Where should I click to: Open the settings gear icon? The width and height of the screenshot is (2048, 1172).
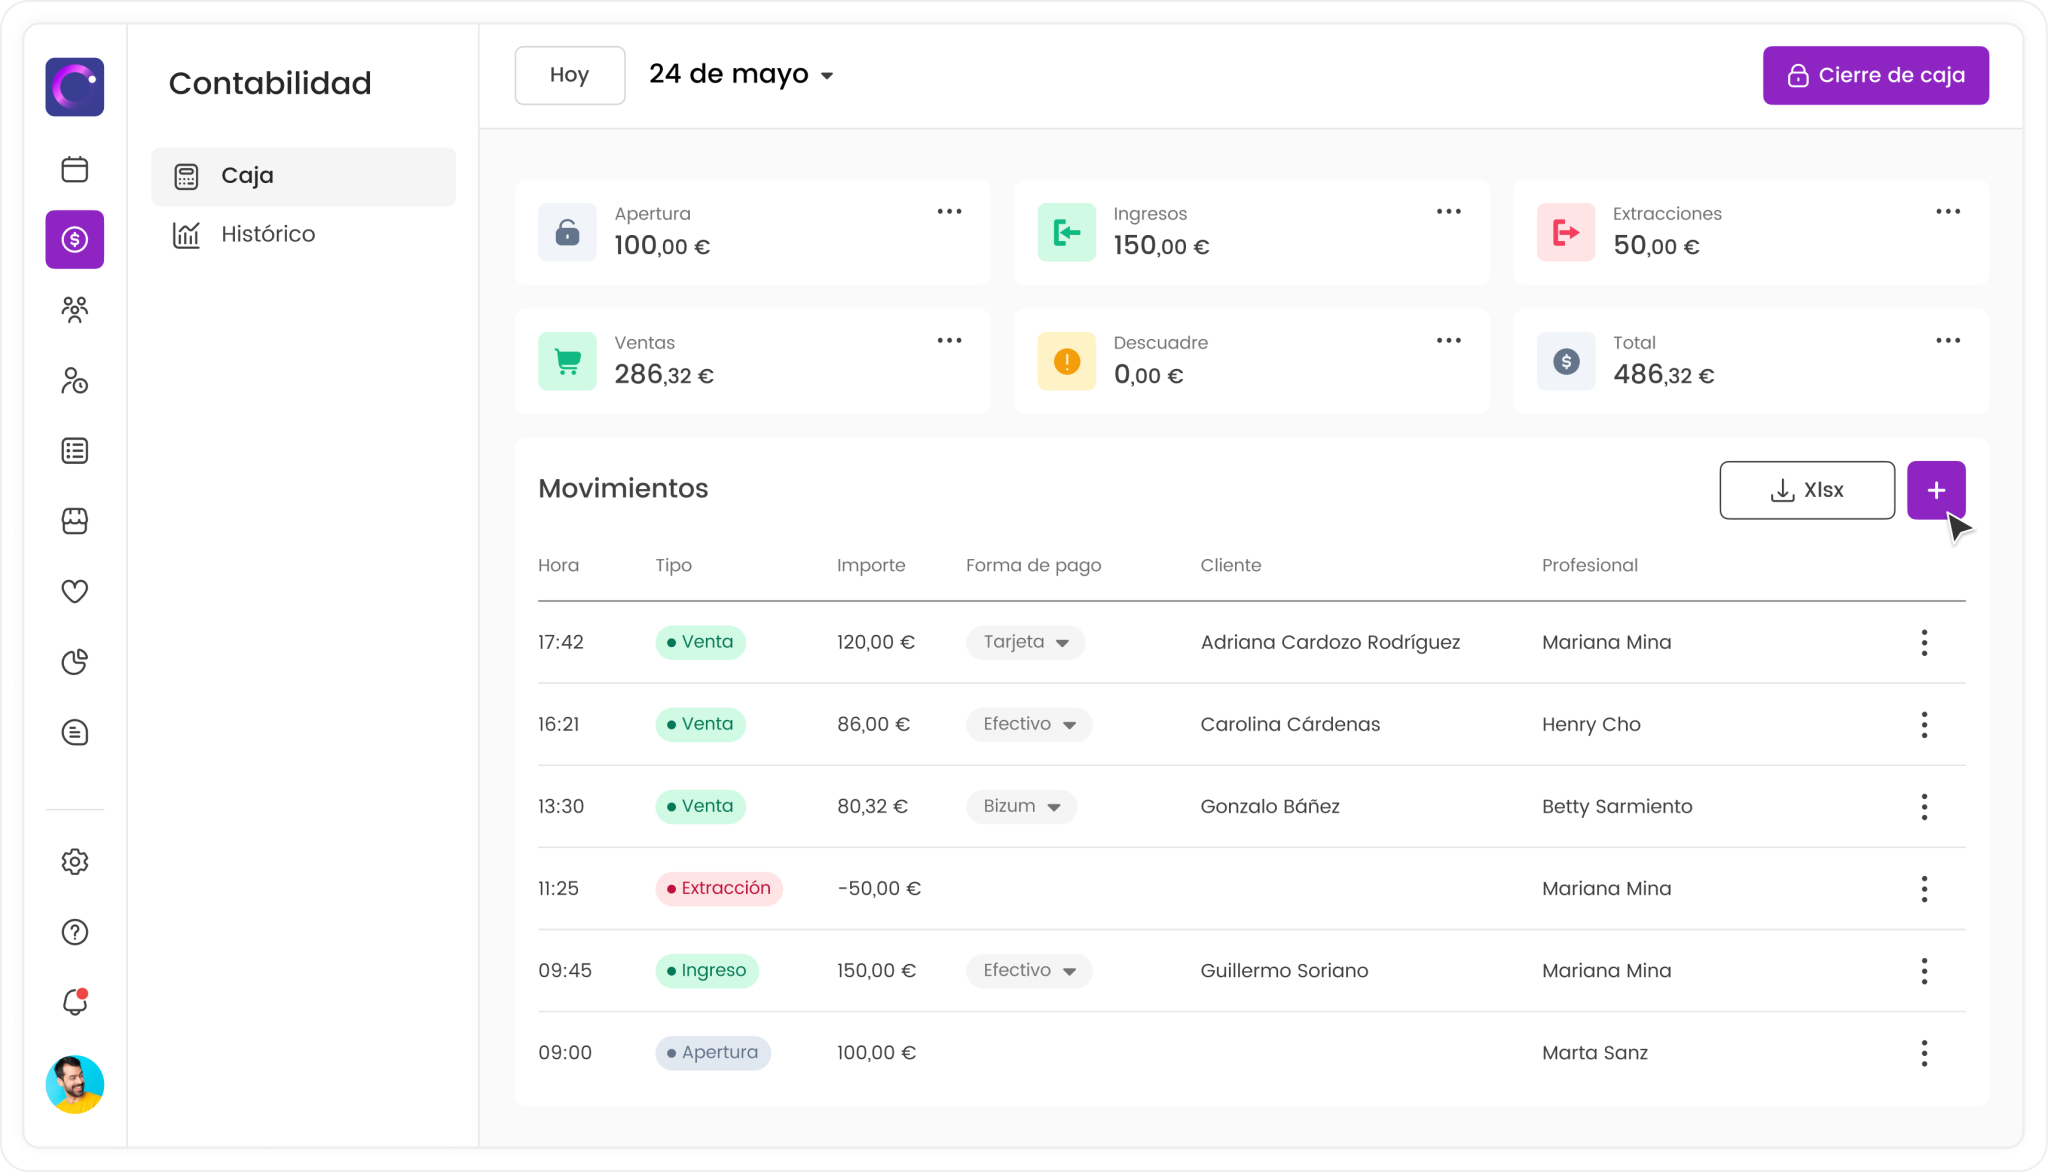[75, 862]
